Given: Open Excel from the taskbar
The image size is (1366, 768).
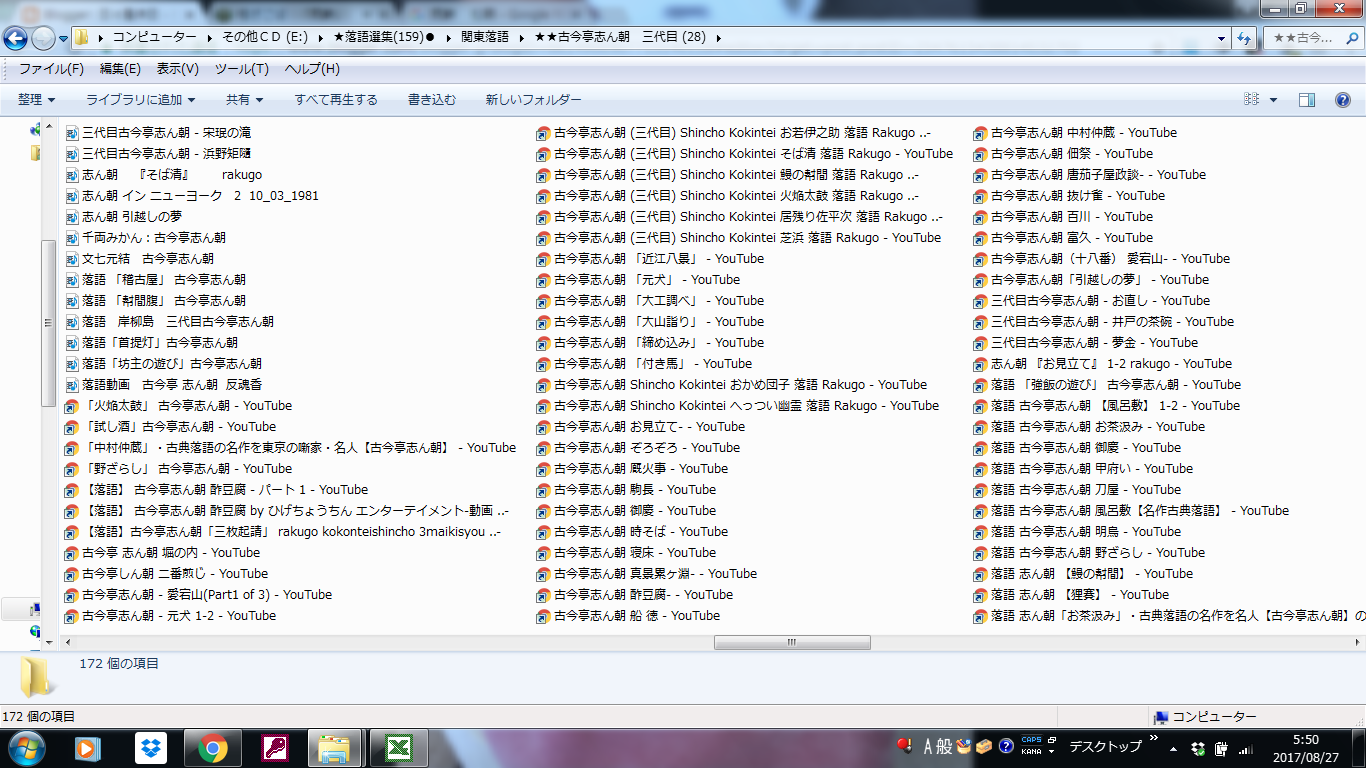Looking at the screenshot, I should [398, 748].
